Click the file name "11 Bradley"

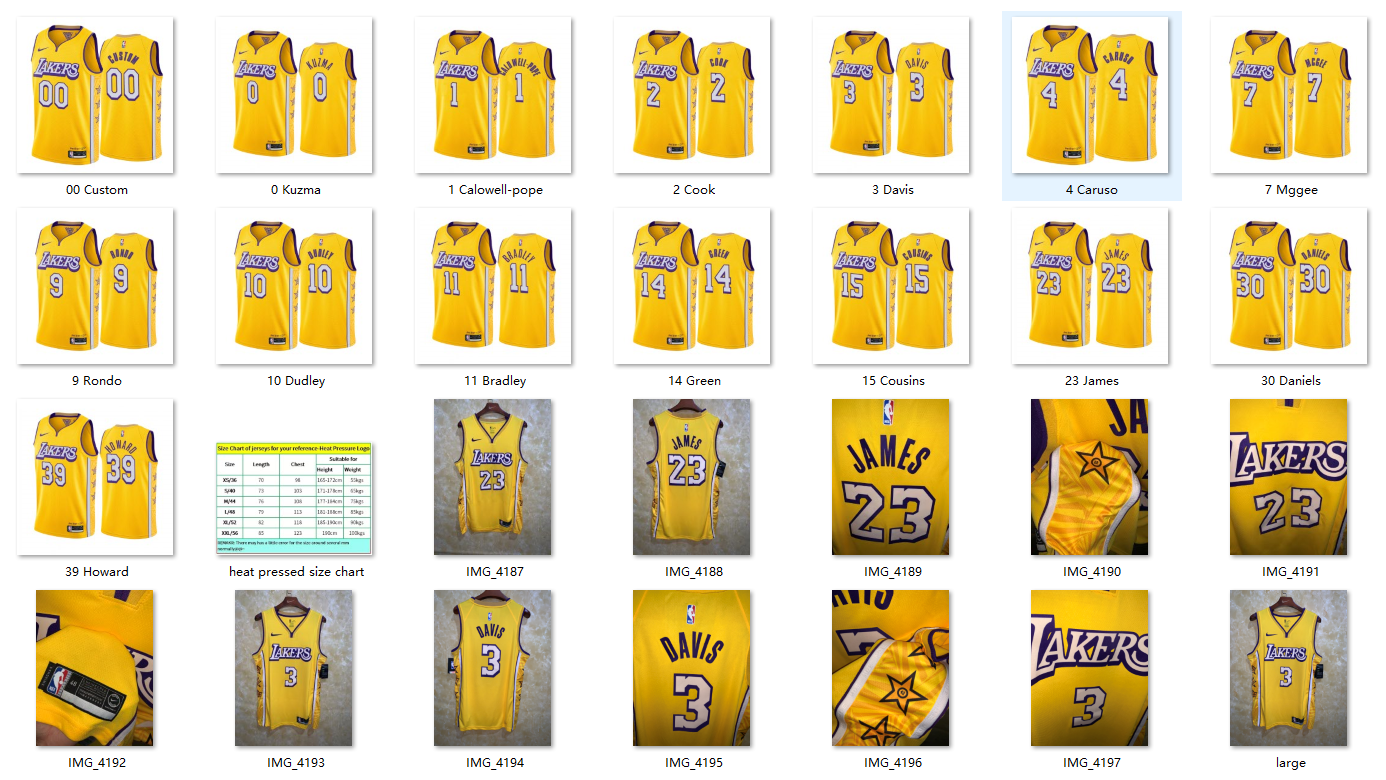pos(494,381)
